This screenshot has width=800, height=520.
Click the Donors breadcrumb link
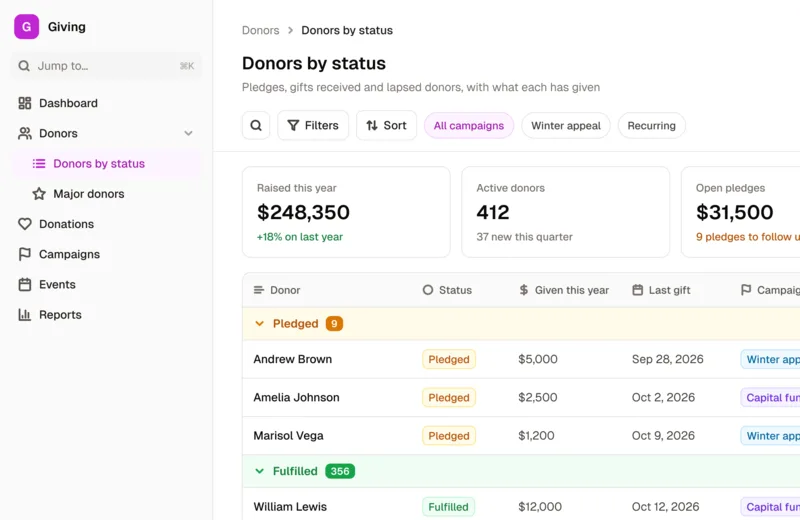(x=260, y=30)
